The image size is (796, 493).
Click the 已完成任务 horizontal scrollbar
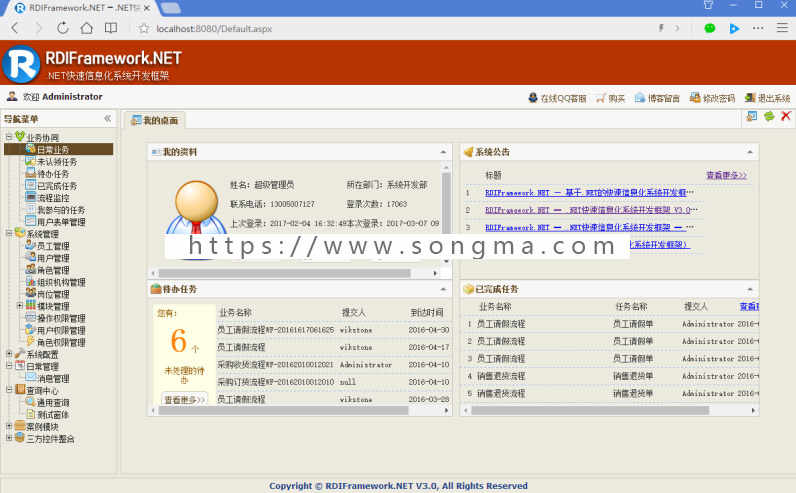click(590, 410)
